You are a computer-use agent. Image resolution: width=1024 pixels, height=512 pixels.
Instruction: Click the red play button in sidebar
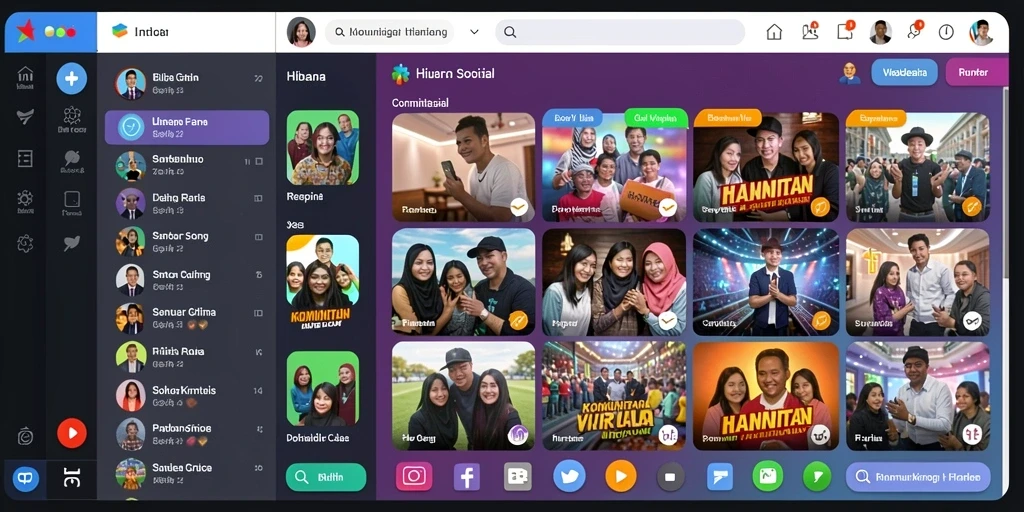[x=72, y=433]
